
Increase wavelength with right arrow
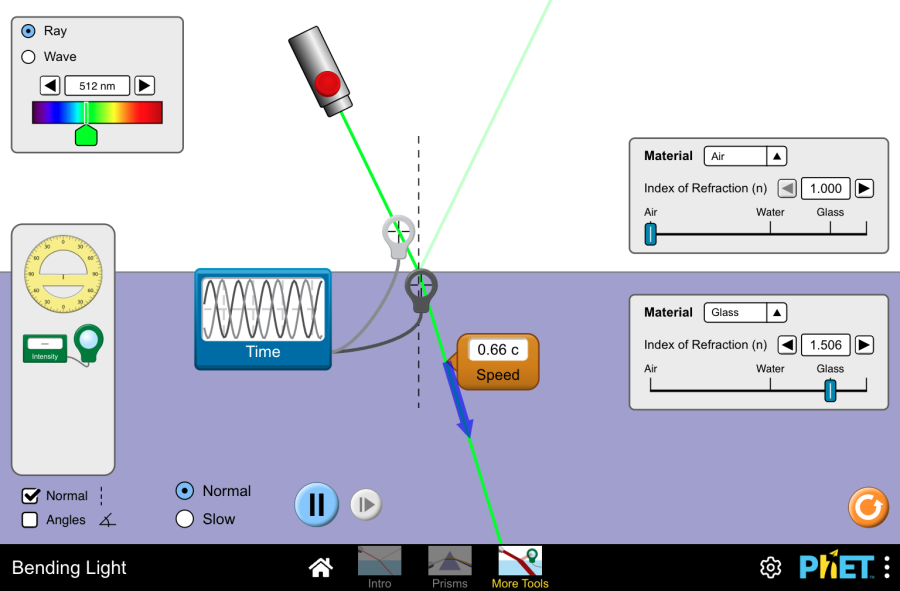(144, 86)
